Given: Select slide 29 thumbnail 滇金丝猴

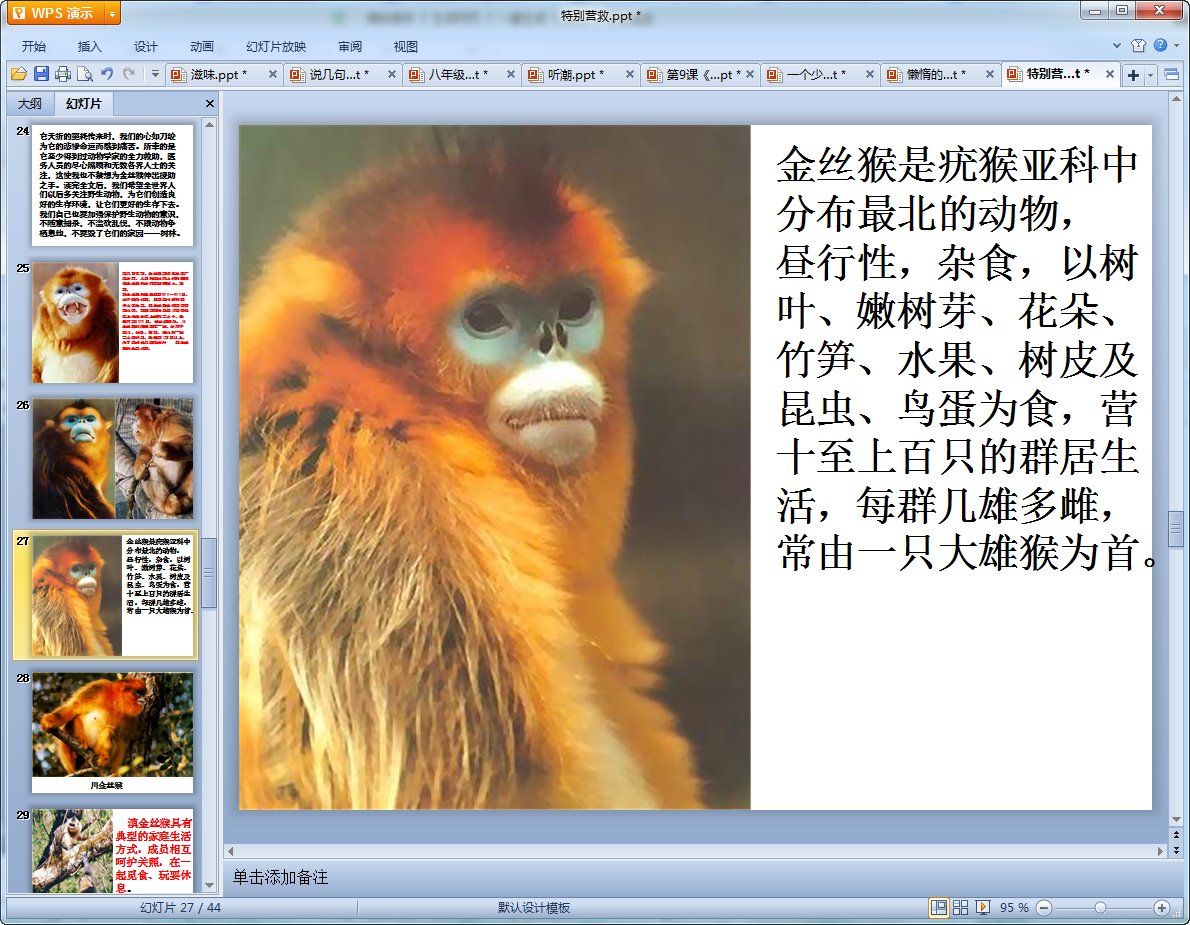Looking at the screenshot, I should click(112, 850).
